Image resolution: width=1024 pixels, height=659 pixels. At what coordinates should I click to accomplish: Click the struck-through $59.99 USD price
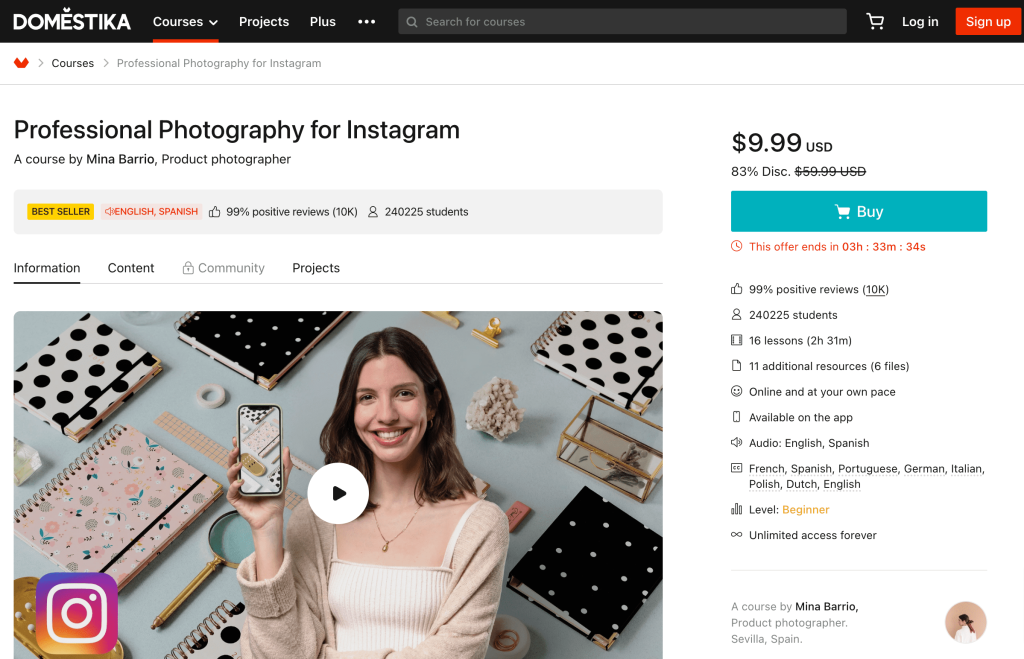pos(830,172)
